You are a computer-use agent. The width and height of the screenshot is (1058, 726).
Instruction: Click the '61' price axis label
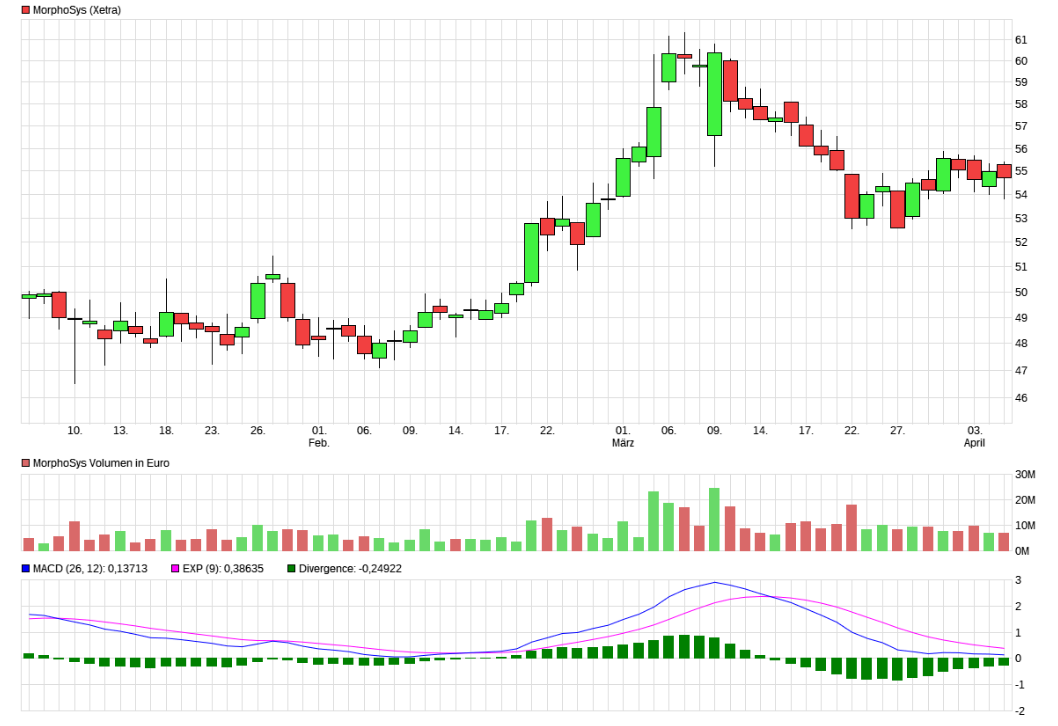1021,40
